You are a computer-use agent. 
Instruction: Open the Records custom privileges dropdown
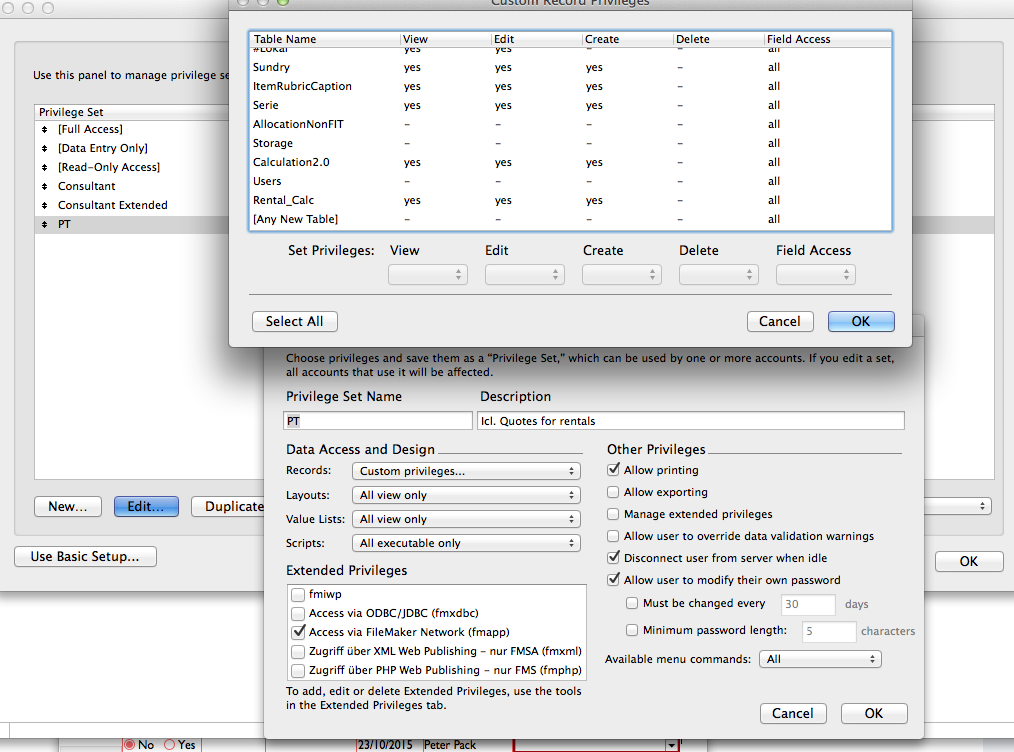[466, 471]
